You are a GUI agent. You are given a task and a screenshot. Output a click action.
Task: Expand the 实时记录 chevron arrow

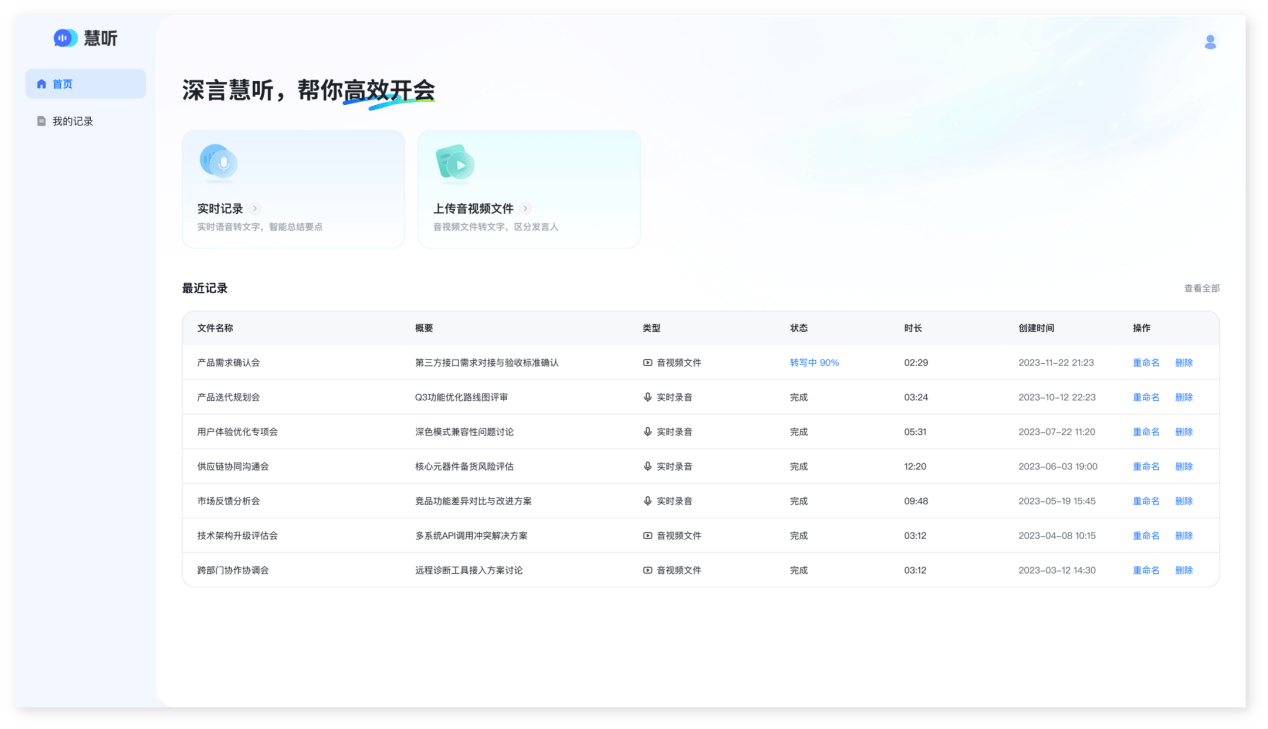pos(255,209)
